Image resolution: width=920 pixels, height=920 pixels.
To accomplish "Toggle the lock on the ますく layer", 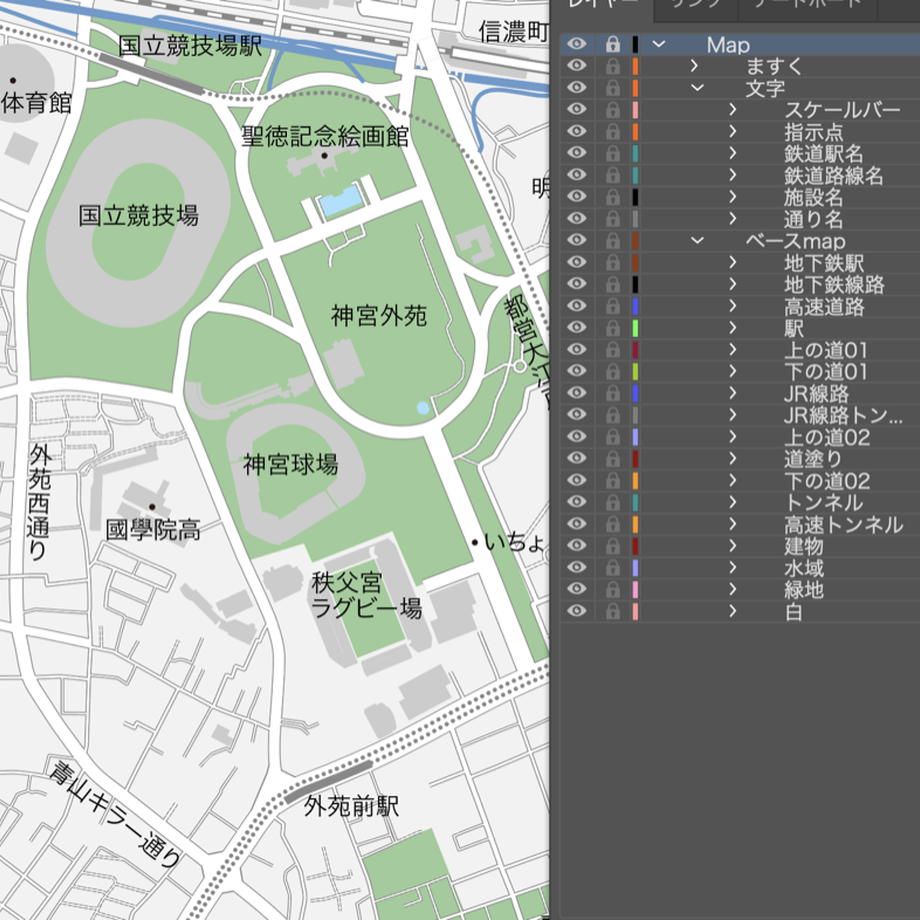I will pos(613,66).
